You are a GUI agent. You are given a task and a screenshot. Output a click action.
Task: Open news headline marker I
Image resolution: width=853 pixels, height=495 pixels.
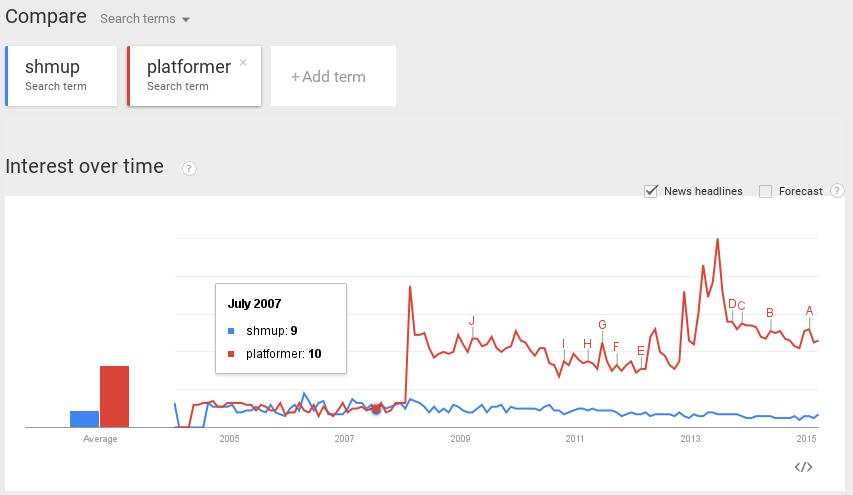(564, 344)
